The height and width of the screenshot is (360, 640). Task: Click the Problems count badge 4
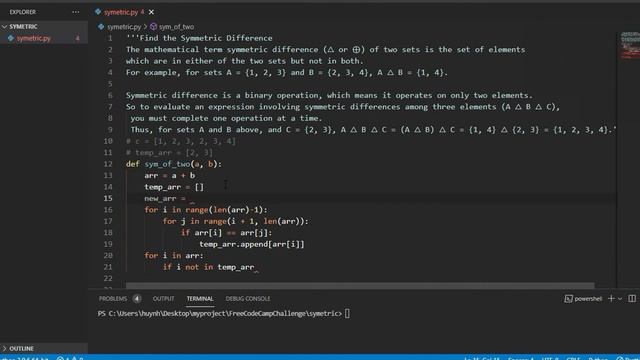coord(137,299)
